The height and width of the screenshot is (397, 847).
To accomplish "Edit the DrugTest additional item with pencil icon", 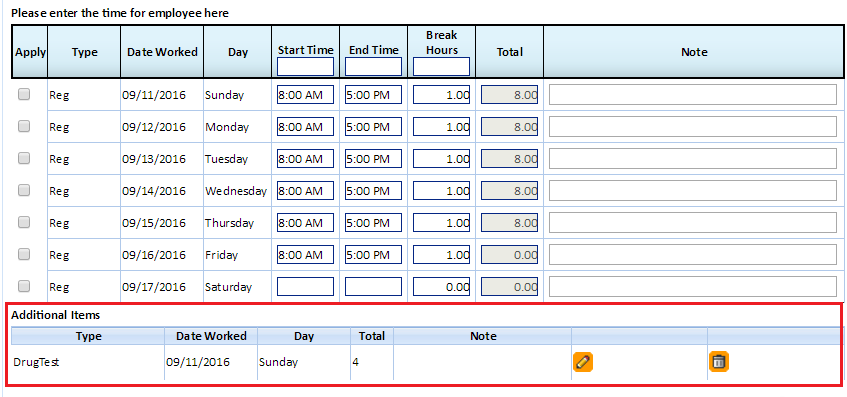I will pos(582,362).
